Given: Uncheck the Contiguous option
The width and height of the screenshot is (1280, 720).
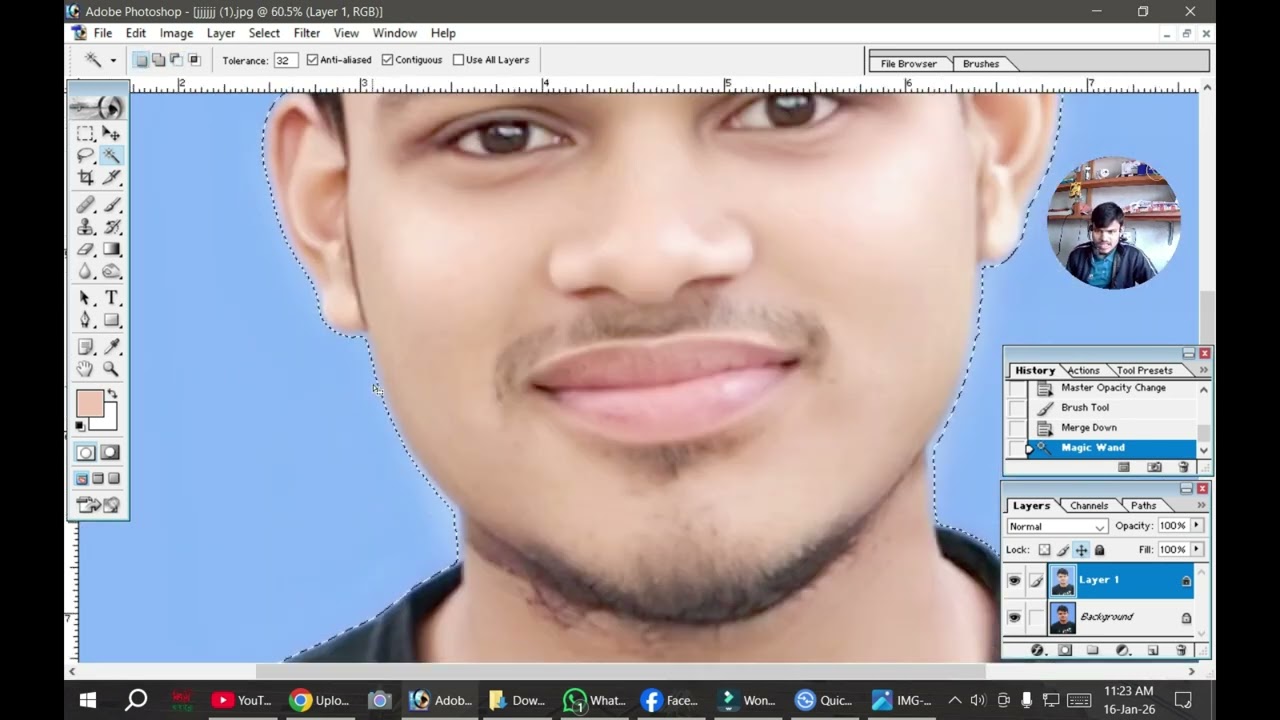Looking at the screenshot, I should (x=387, y=60).
